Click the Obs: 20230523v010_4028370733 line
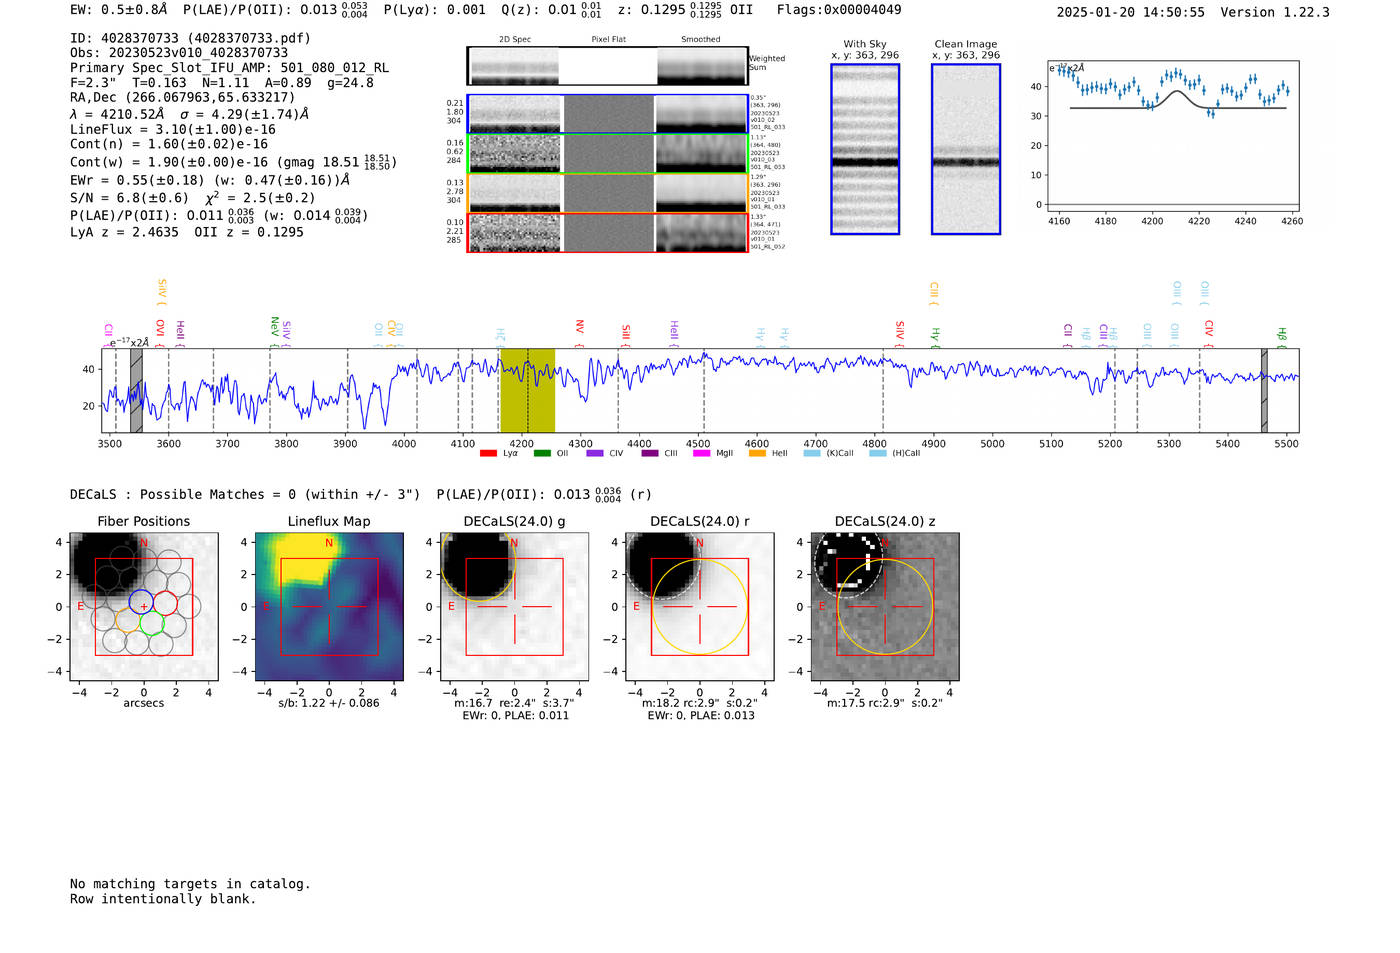This screenshot has height=953, width=1400. (179, 53)
